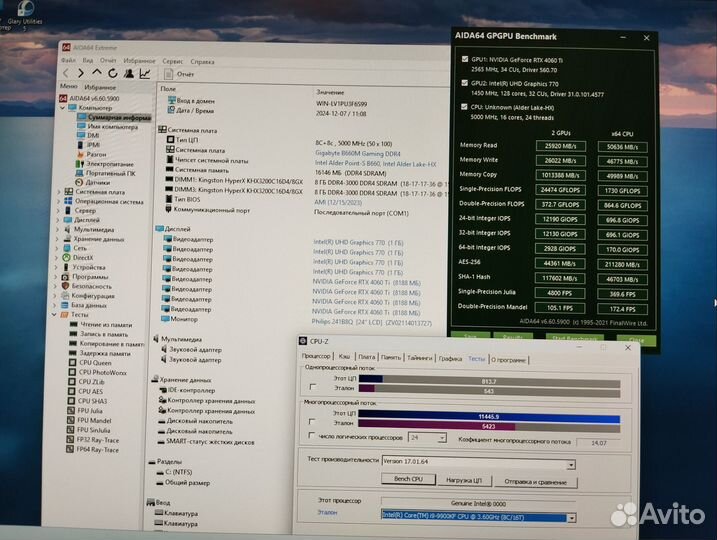Open the Вид menu in AIDA64
This screenshot has height=540, width=717.
click(88, 60)
